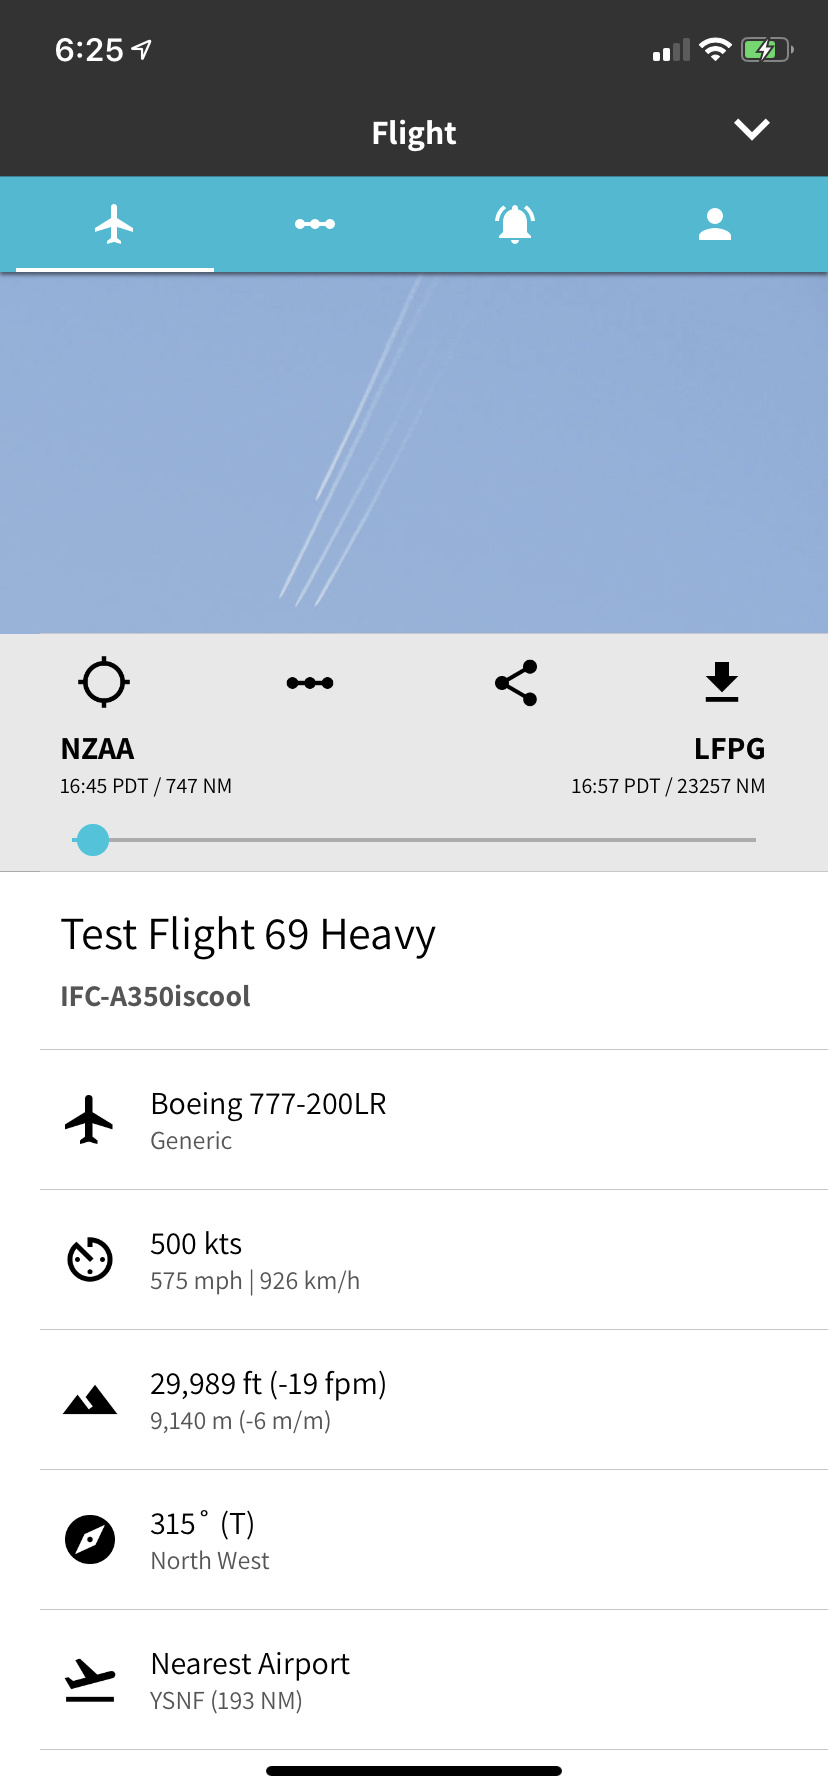Tap the contrail aircraft photo
This screenshot has height=1792, width=828.
coord(414,453)
